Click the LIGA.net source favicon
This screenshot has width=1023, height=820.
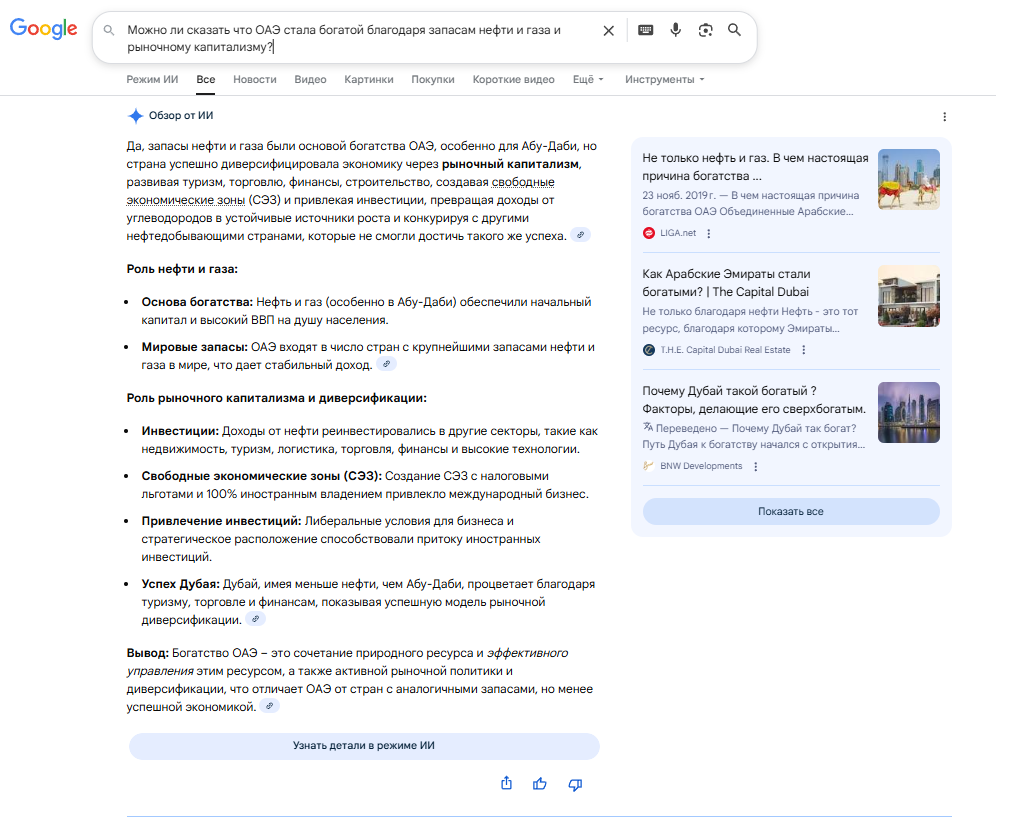[649, 233]
